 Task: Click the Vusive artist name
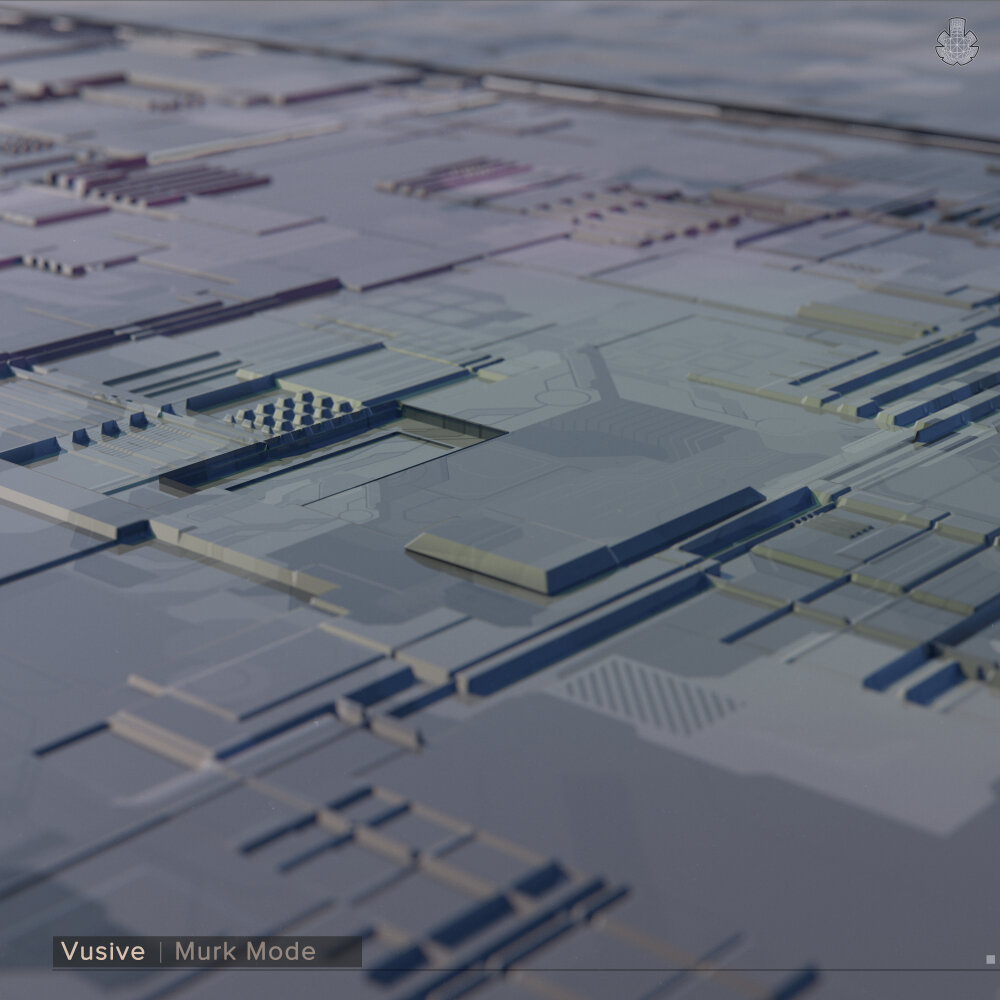(102, 951)
